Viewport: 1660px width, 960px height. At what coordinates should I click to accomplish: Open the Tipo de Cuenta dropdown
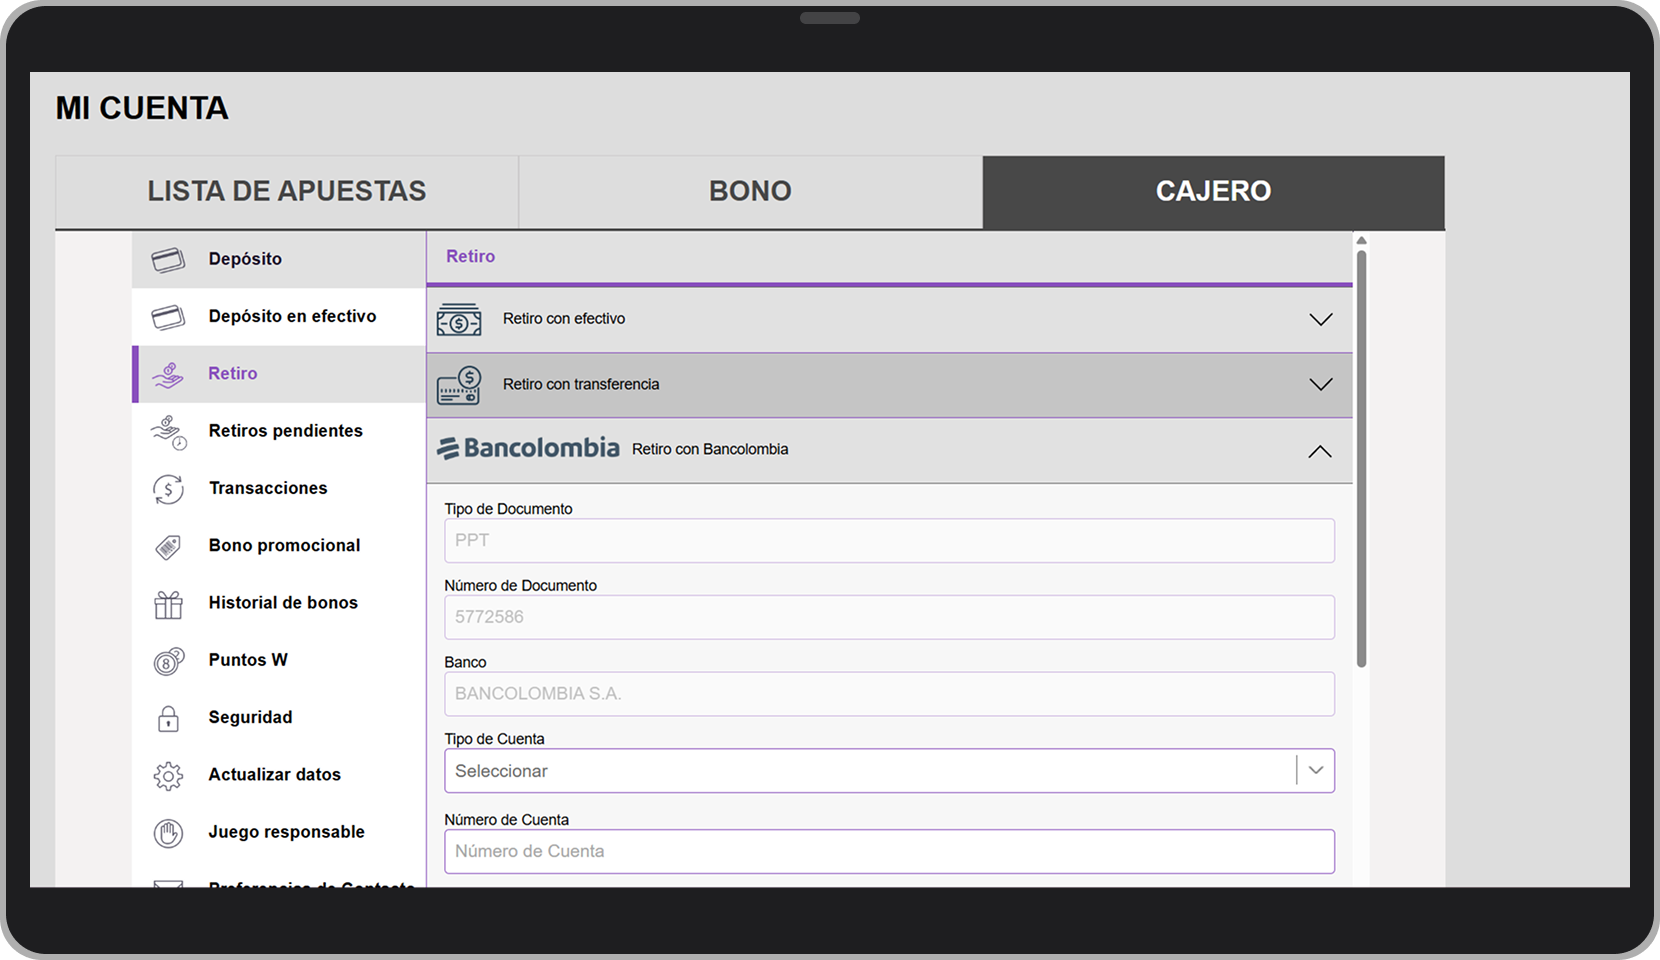click(1314, 770)
